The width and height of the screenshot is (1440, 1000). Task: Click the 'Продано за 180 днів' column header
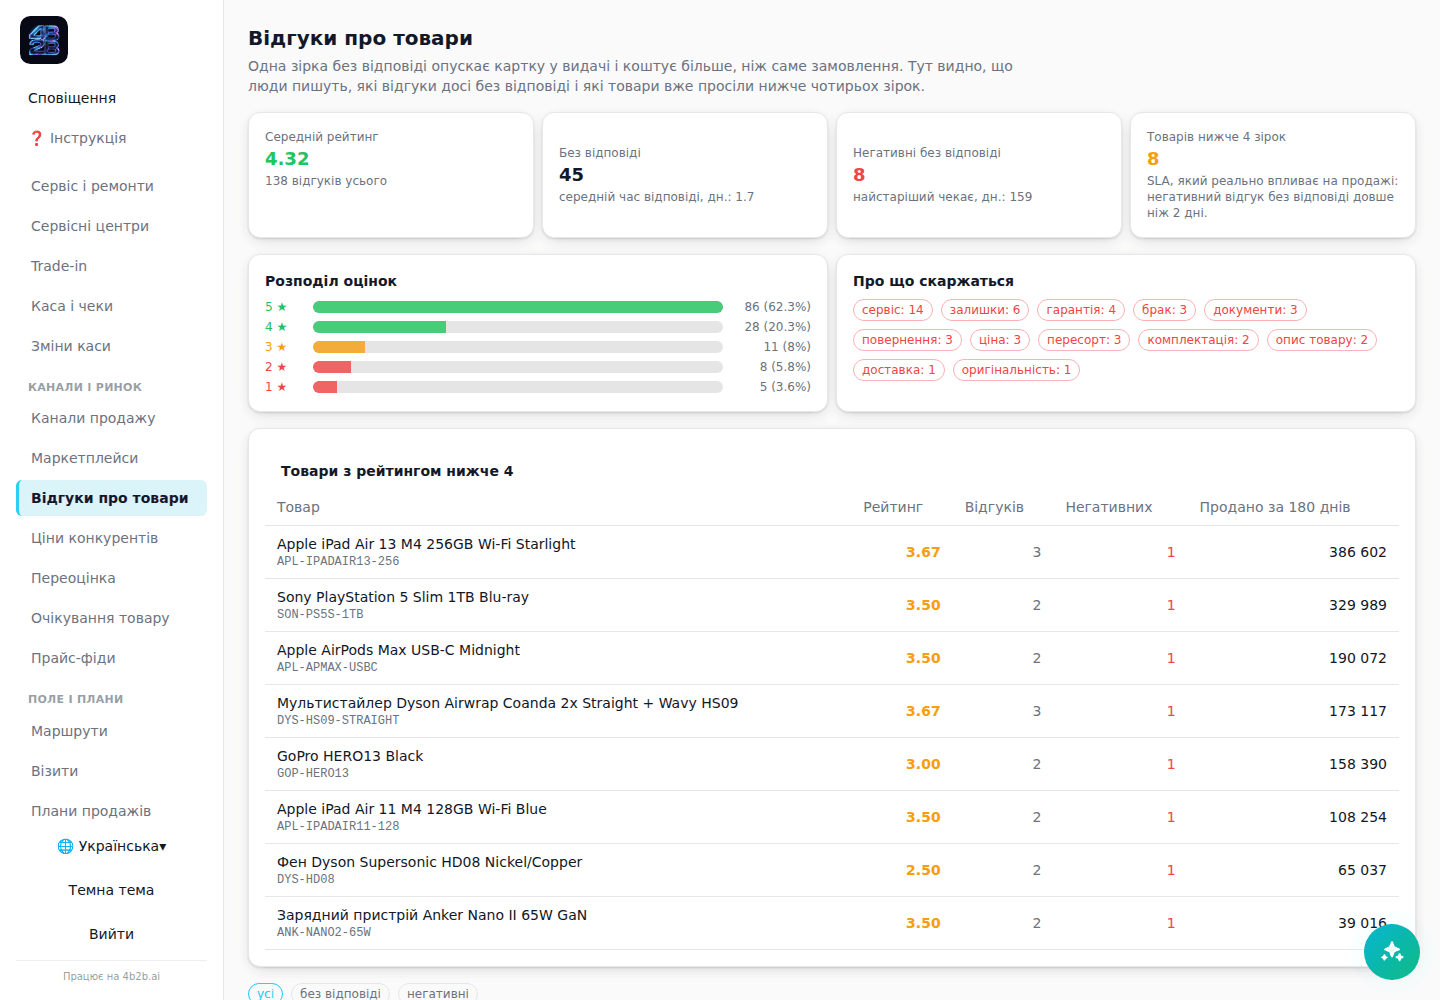(x=1275, y=507)
